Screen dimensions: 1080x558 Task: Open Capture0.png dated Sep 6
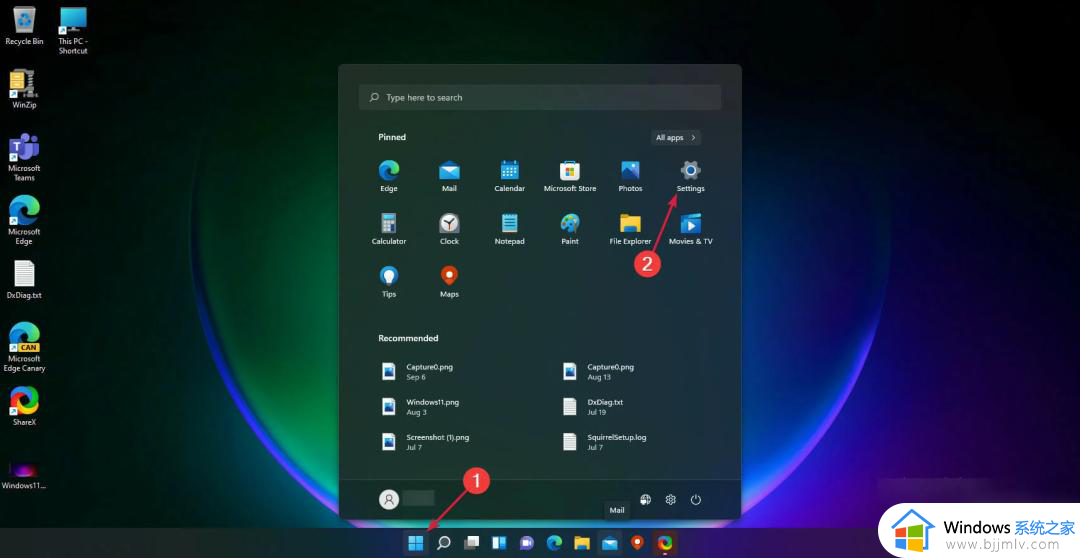[x=419, y=372]
